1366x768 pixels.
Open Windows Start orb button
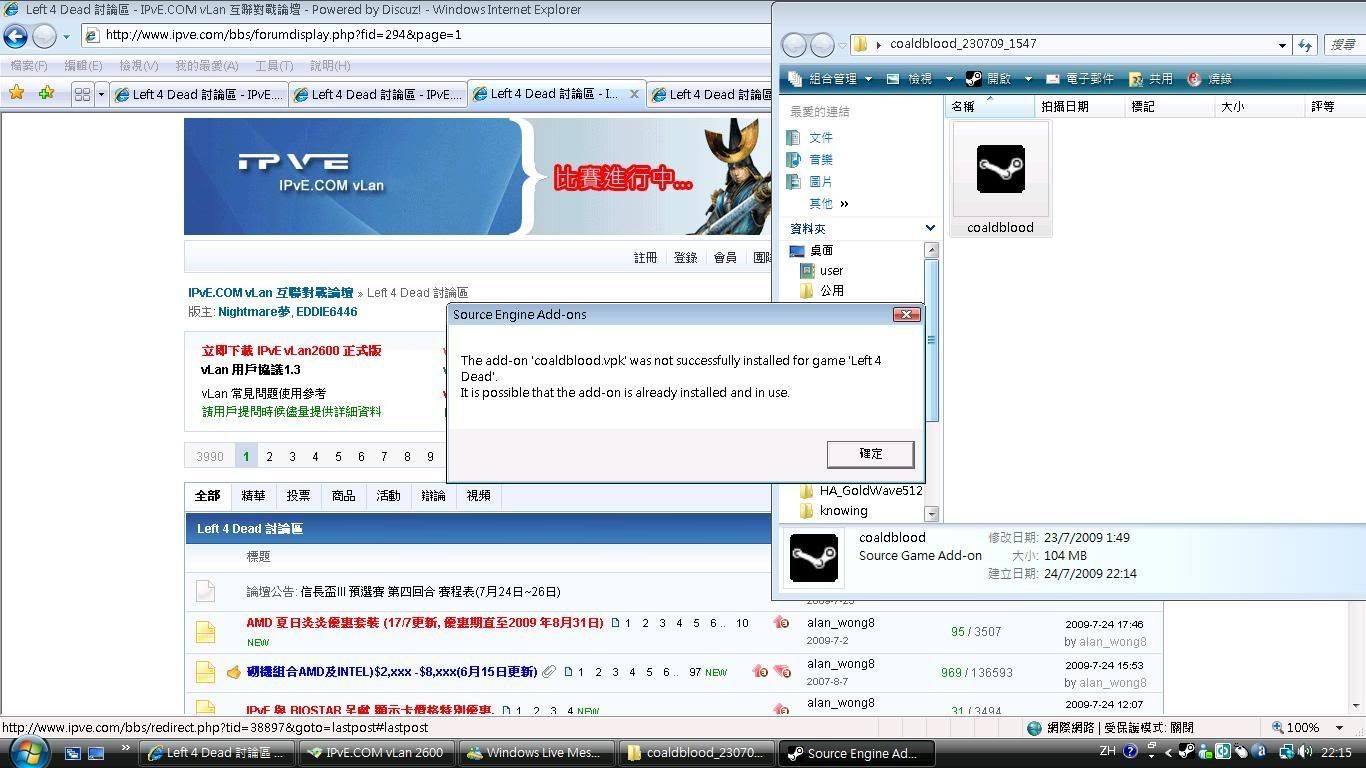[22, 751]
